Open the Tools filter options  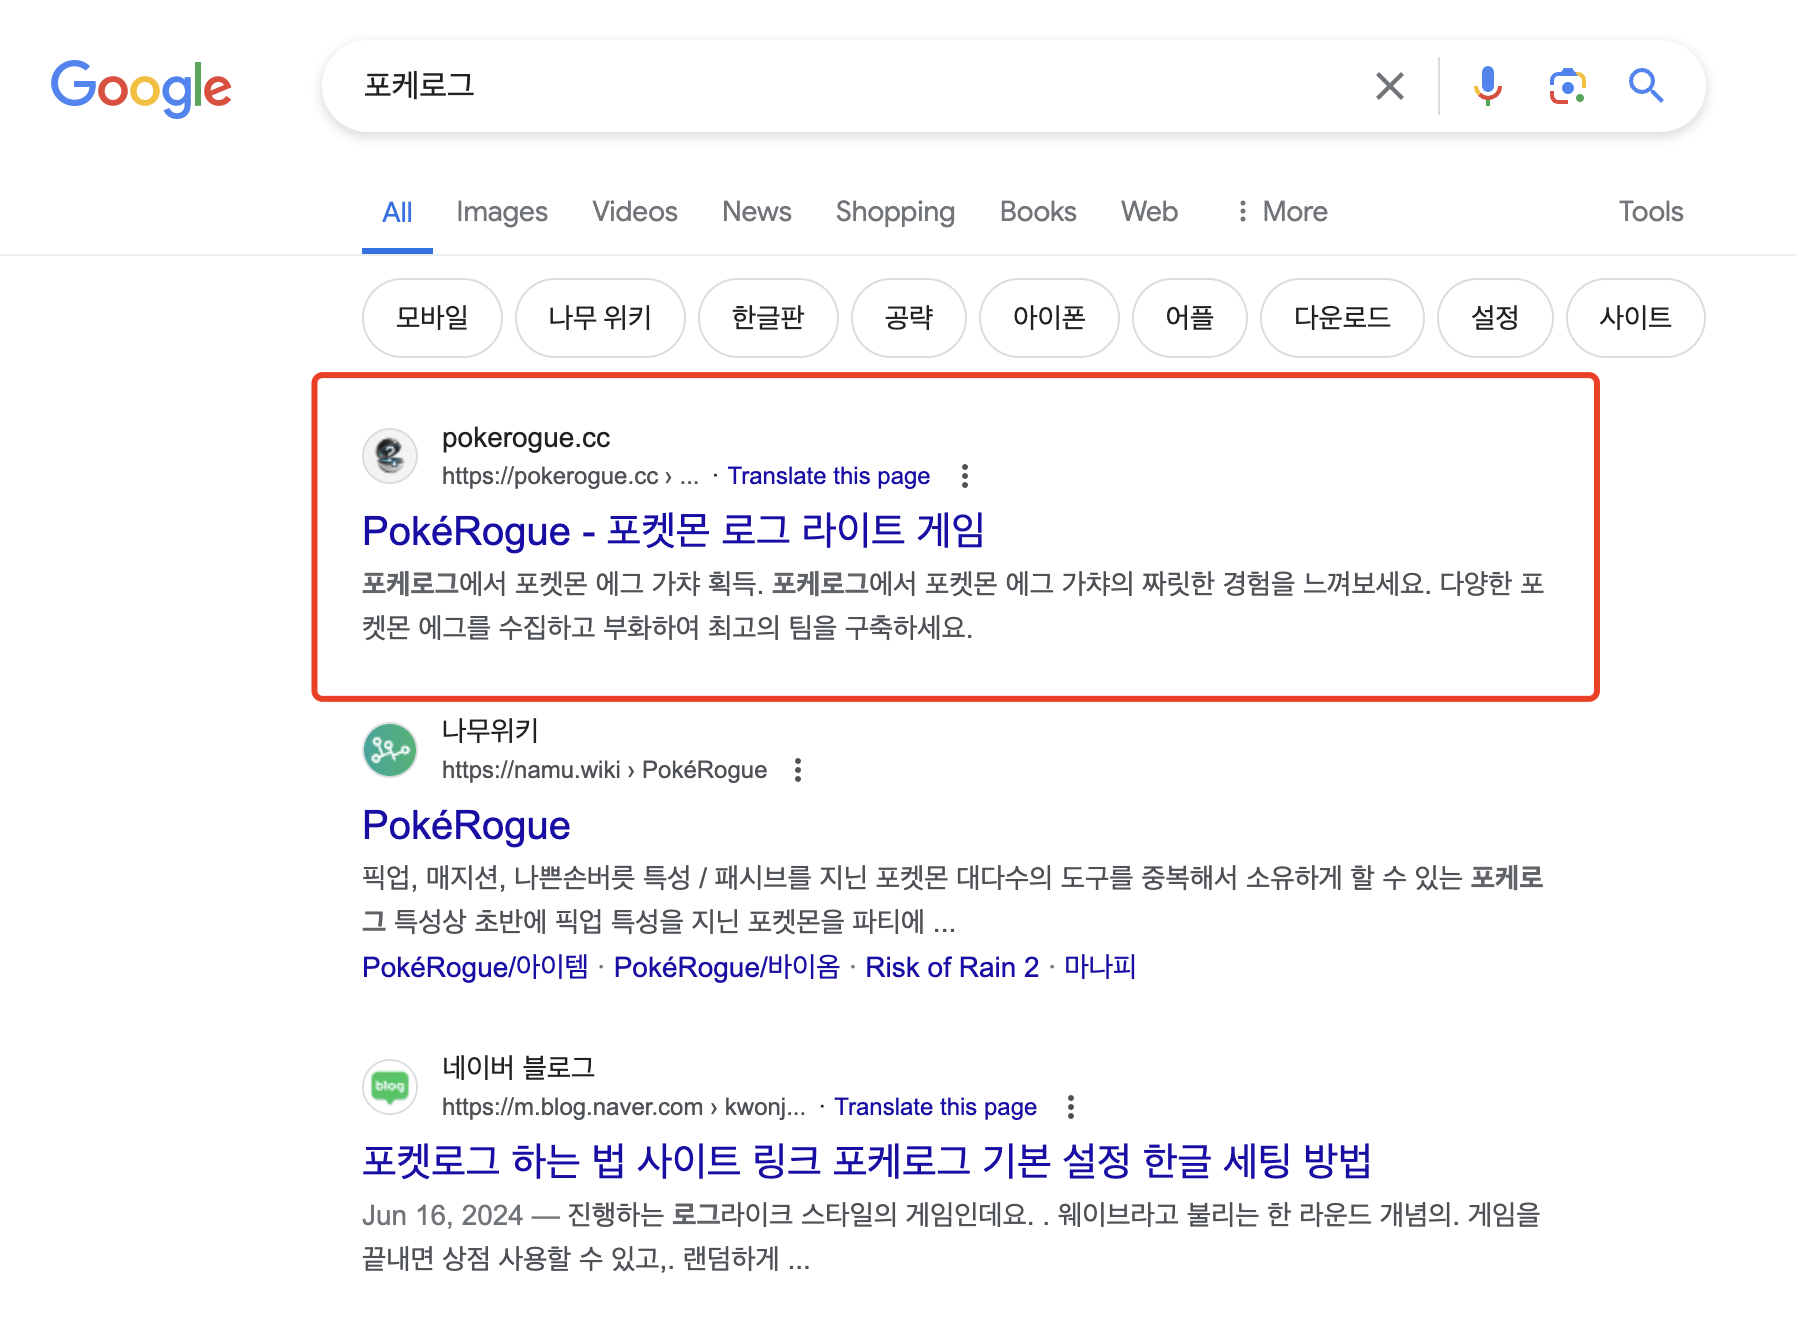(1651, 212)
